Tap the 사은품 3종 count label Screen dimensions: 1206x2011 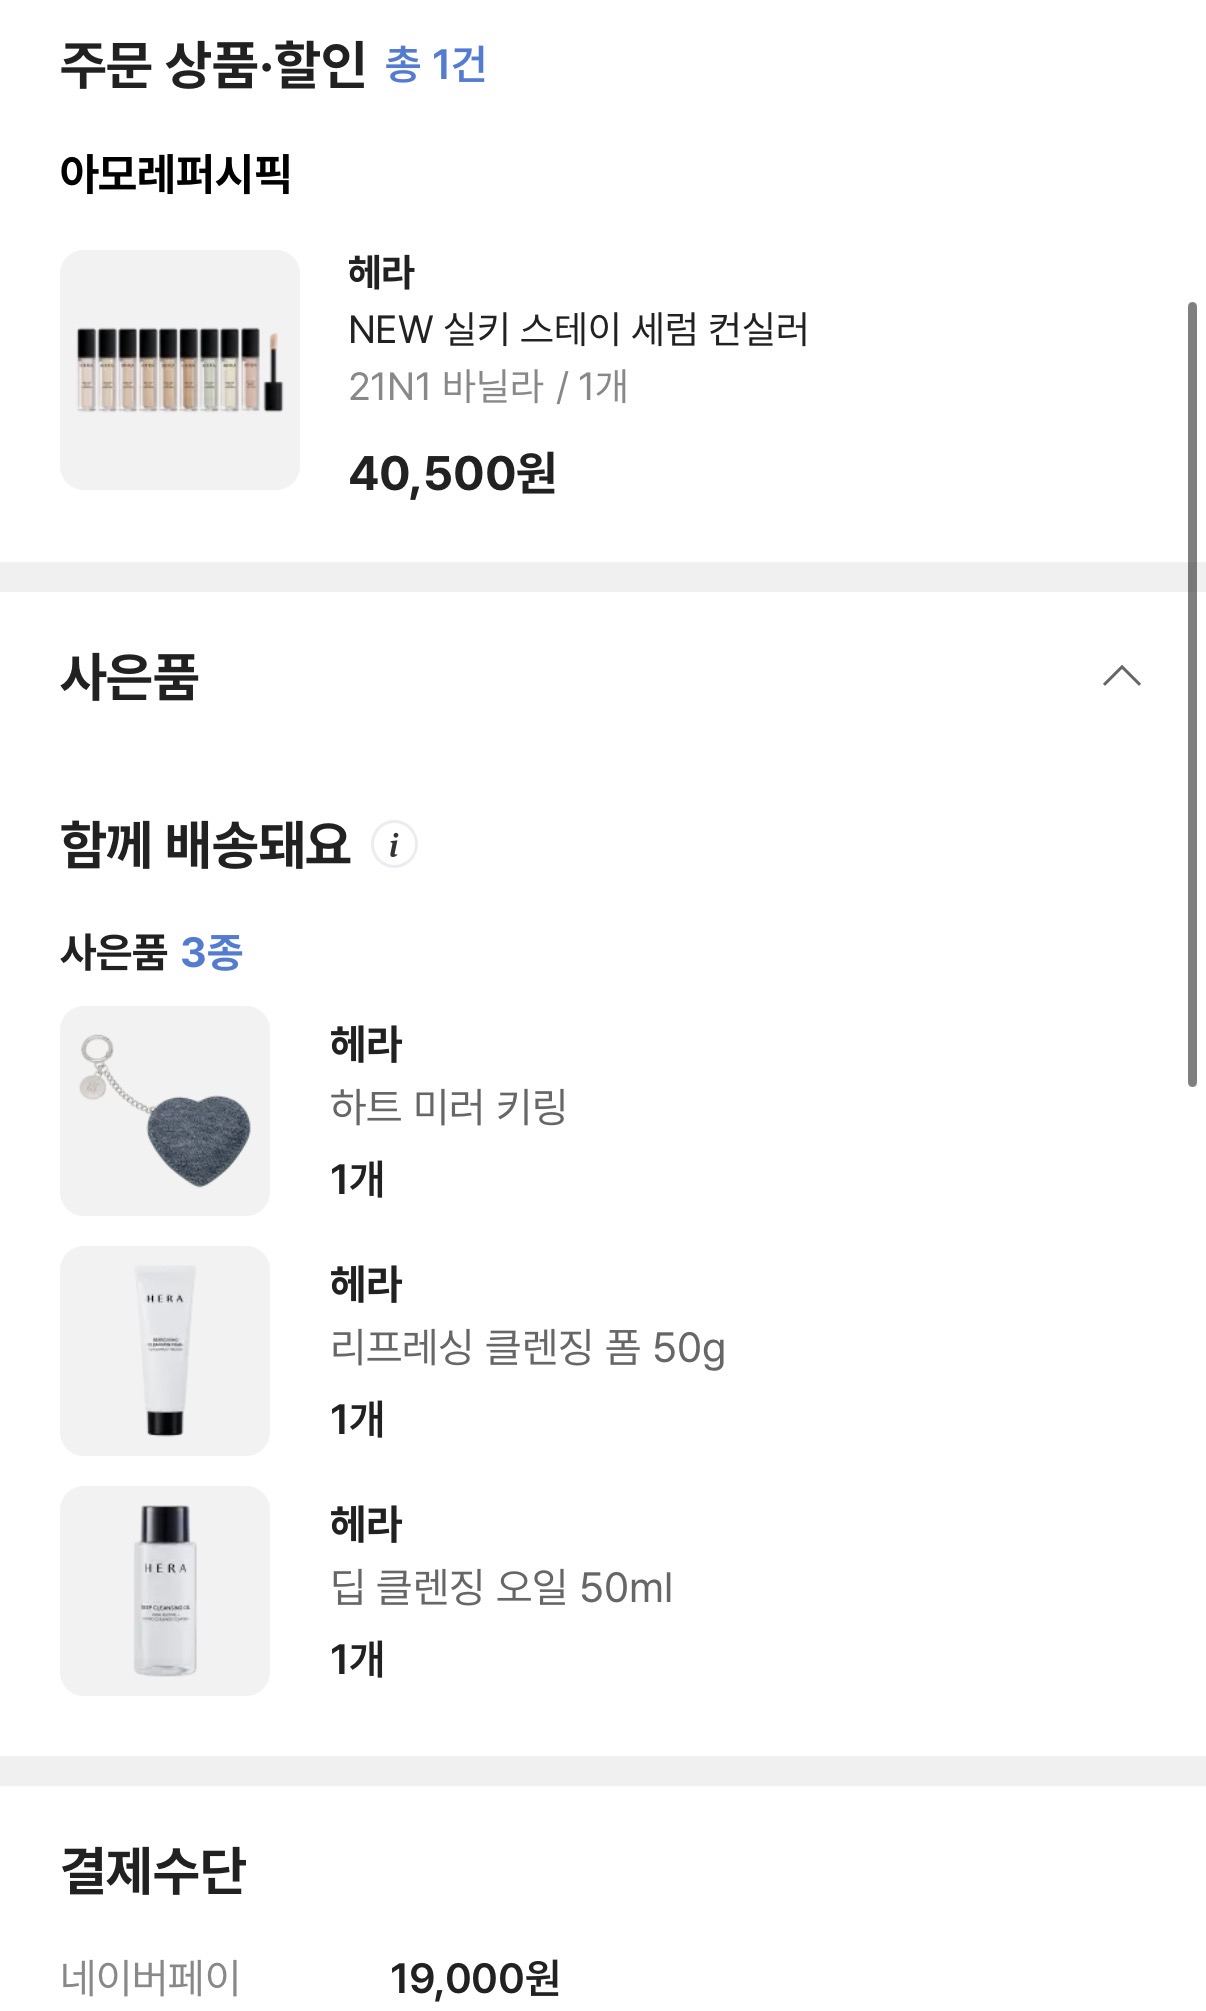(152, 952)
